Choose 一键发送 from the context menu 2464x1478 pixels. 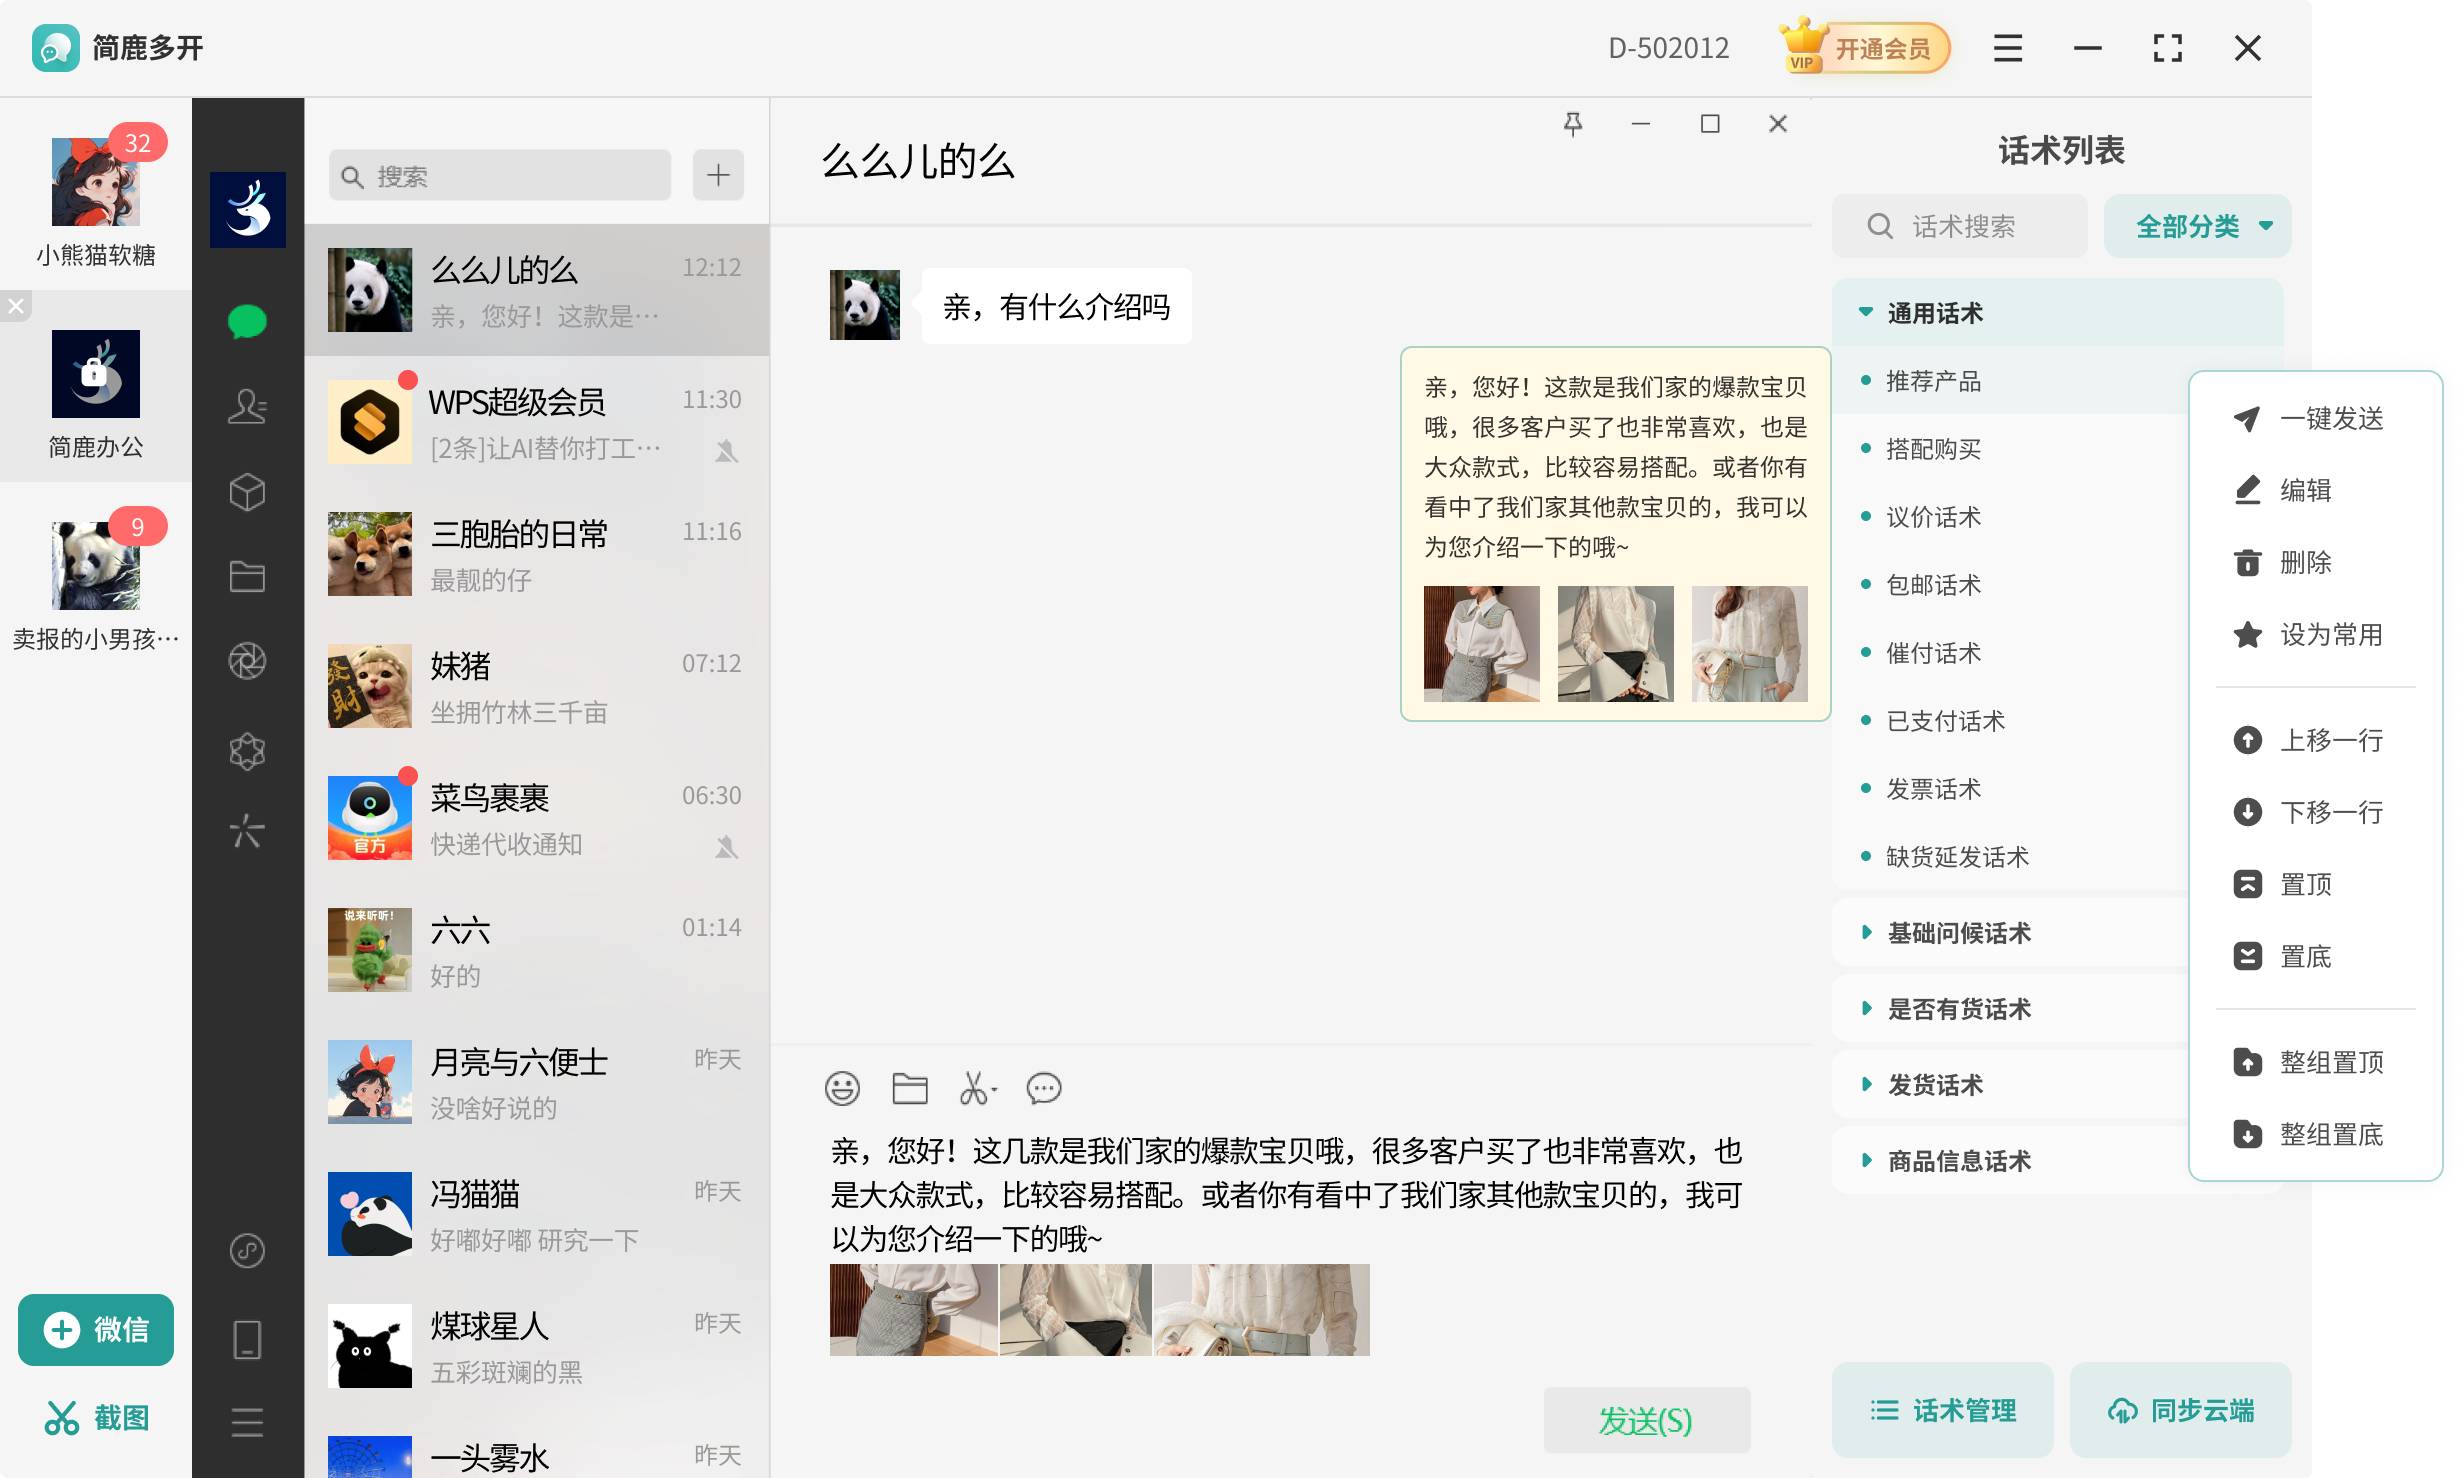(x=2333, y=419)
